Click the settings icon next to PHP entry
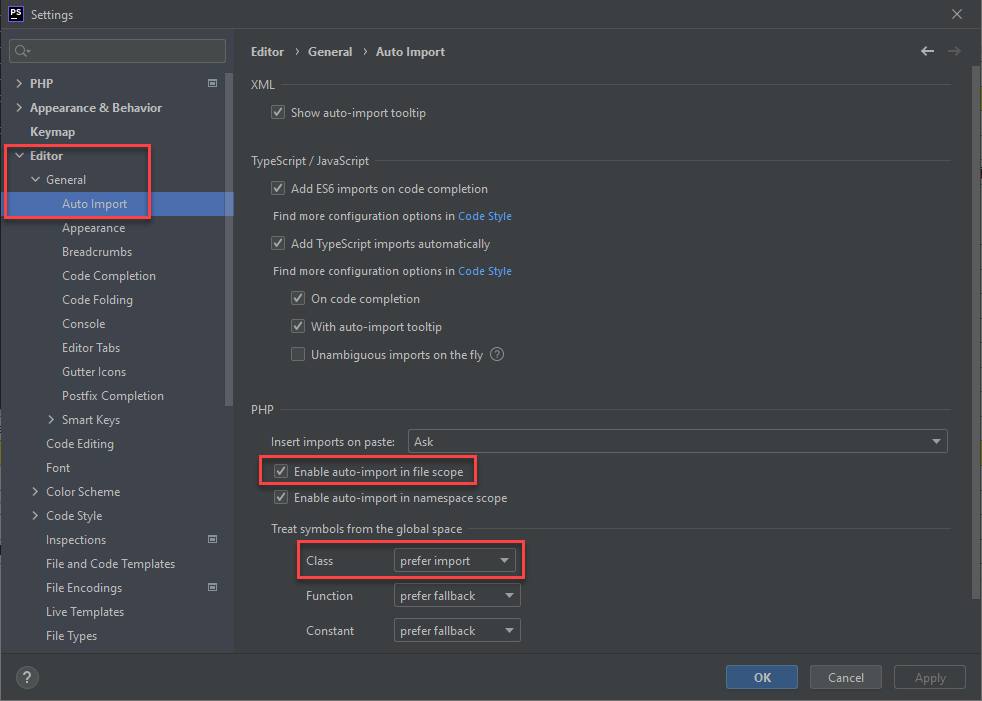 point(212,83)
